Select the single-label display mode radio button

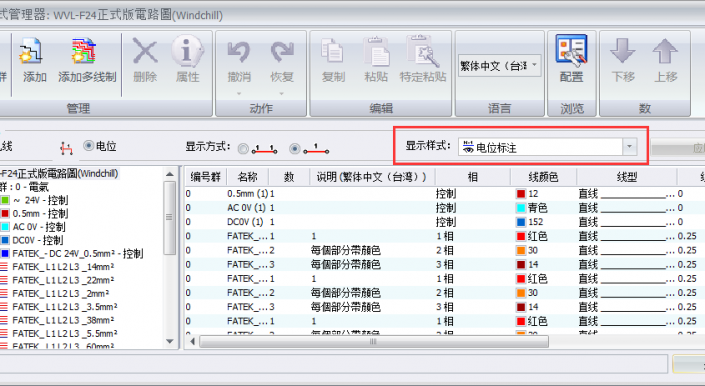pyautogui.click(x=295, y=148)
